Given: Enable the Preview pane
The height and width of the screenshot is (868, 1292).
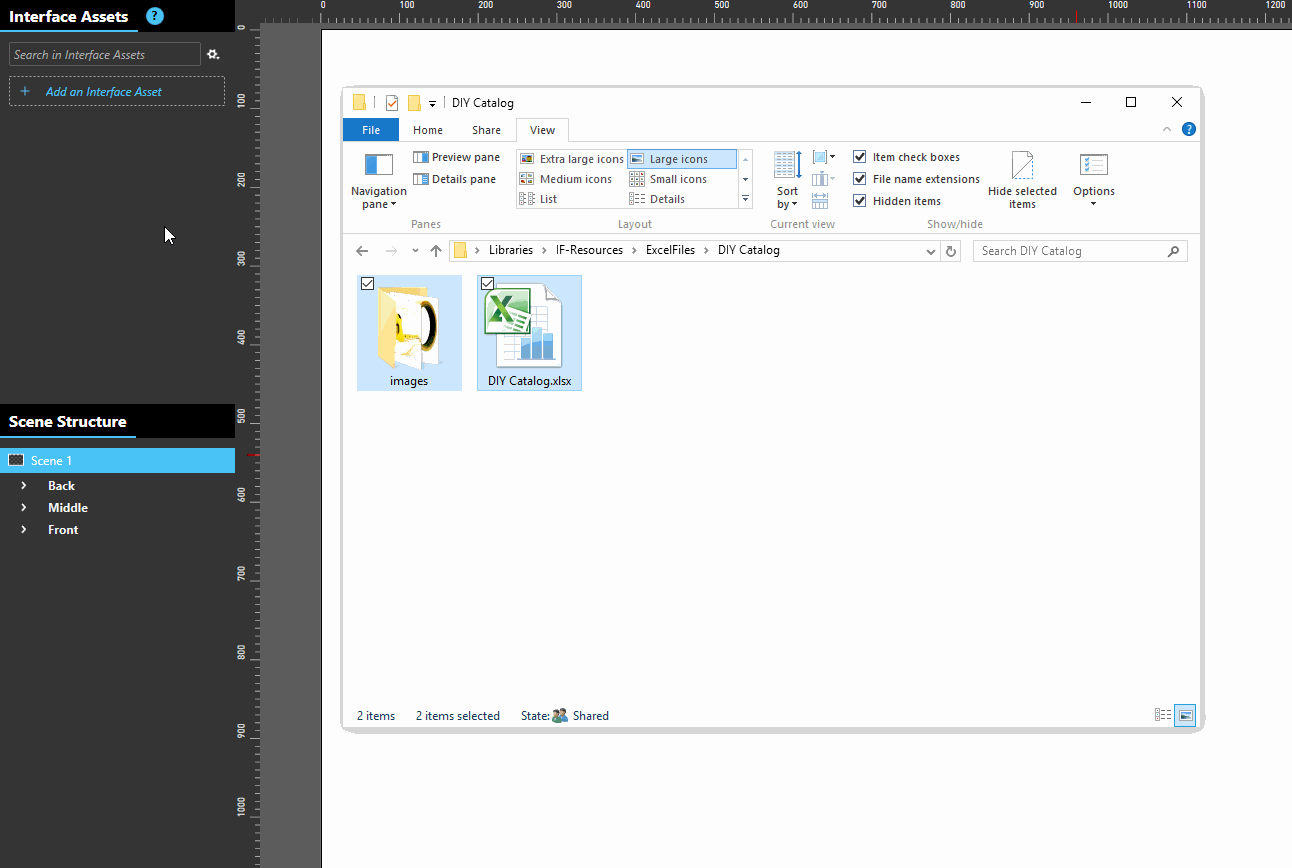Looking at the screenshot, I should point(457,157).
